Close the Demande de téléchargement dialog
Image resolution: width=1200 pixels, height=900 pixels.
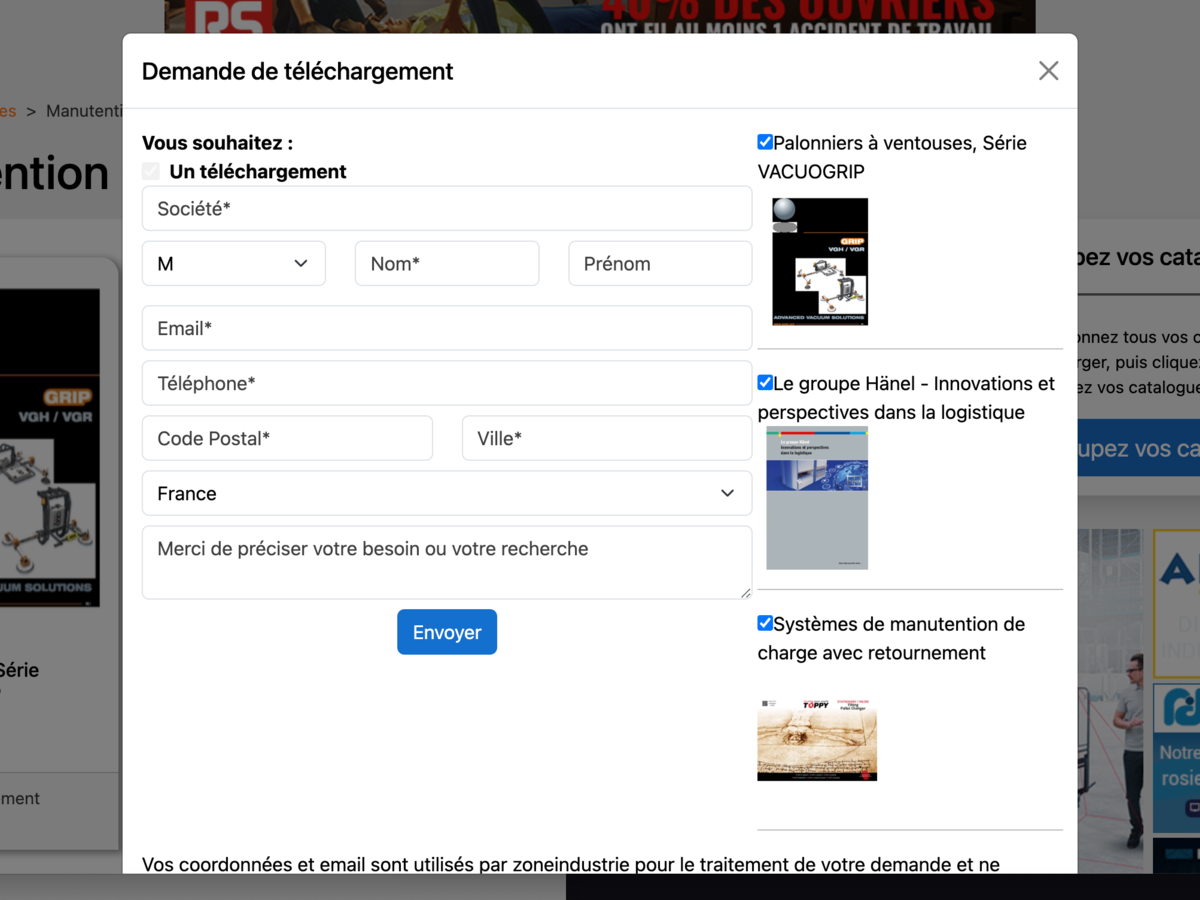point(1048,70)
